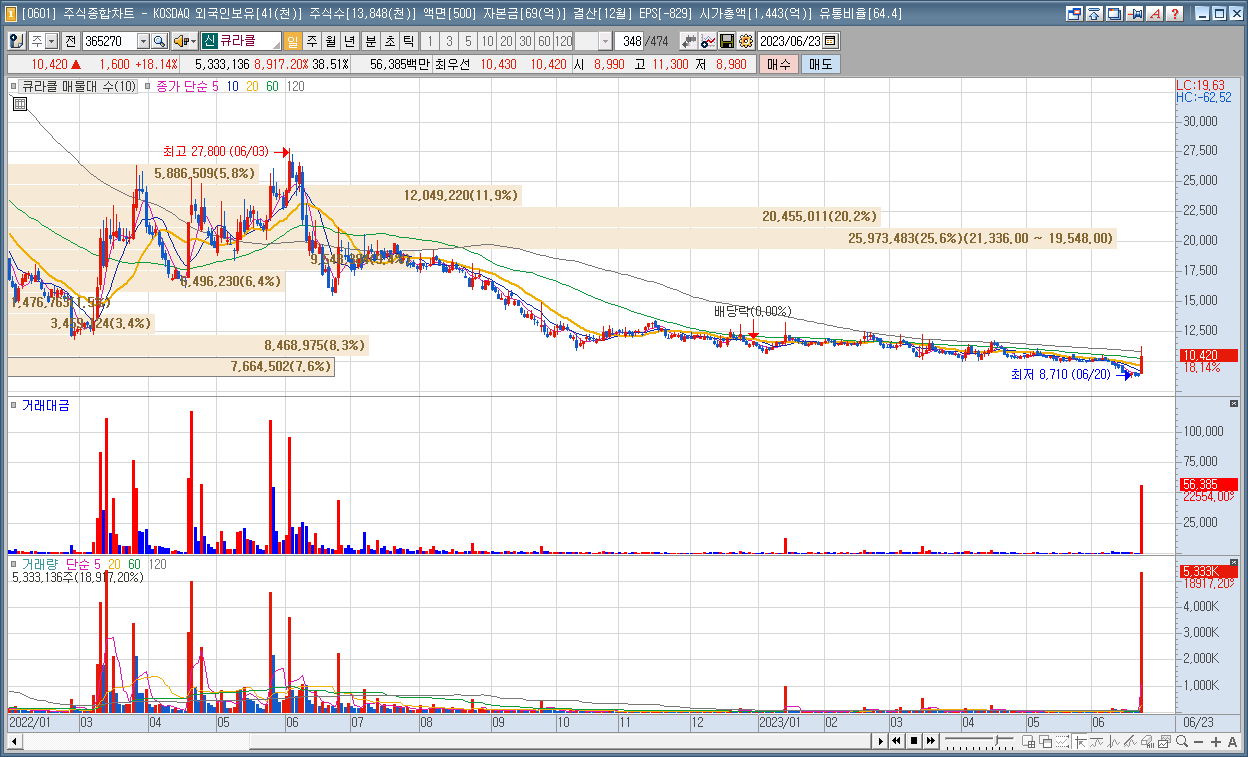Toggle 거래대금 panel marker
The height and width of the screenshot is (757, 1248).
tap(15, 405)
